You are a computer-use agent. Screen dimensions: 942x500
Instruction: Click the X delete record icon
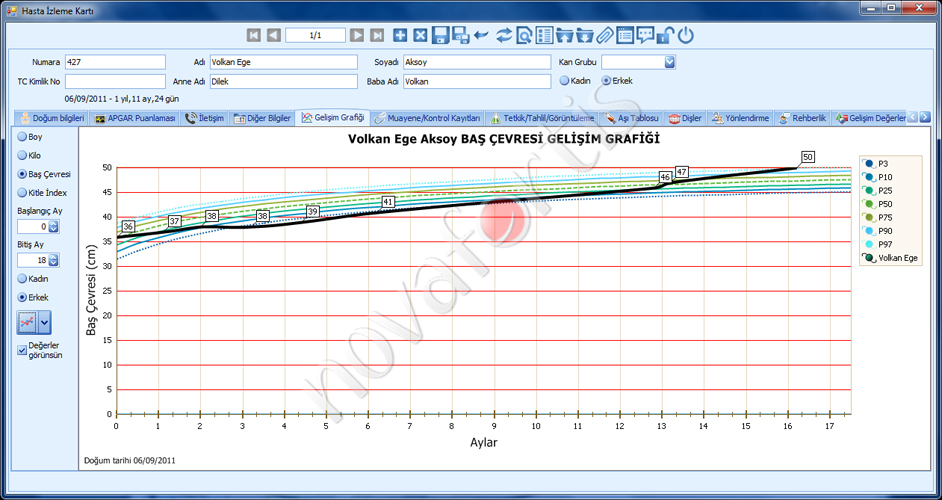coord(421,35)
